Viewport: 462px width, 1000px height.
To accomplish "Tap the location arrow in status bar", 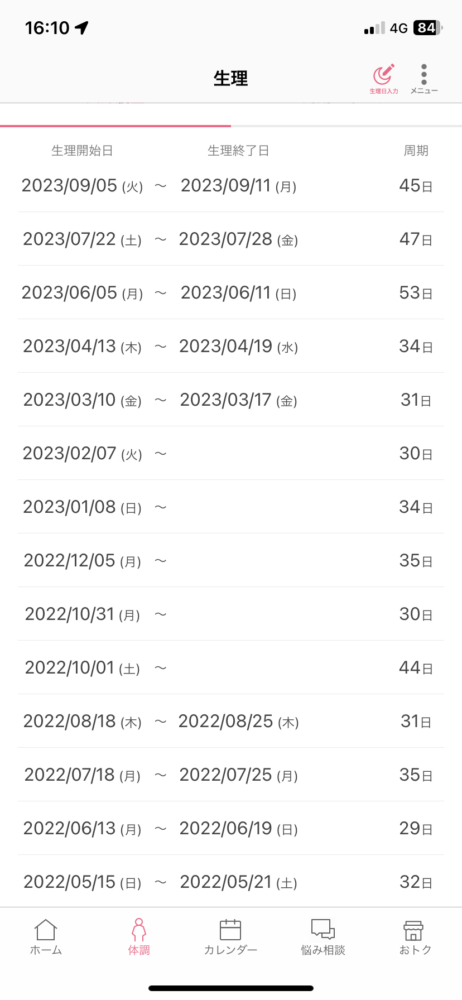I will coord(81,27).
